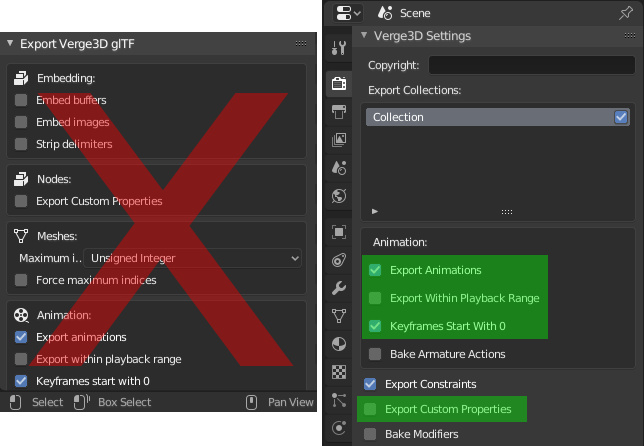Image resolution: width=644 pixels, height=446 pixels.
Task: Click the Select mouse icon in status bar
Action: coord(15,402)
